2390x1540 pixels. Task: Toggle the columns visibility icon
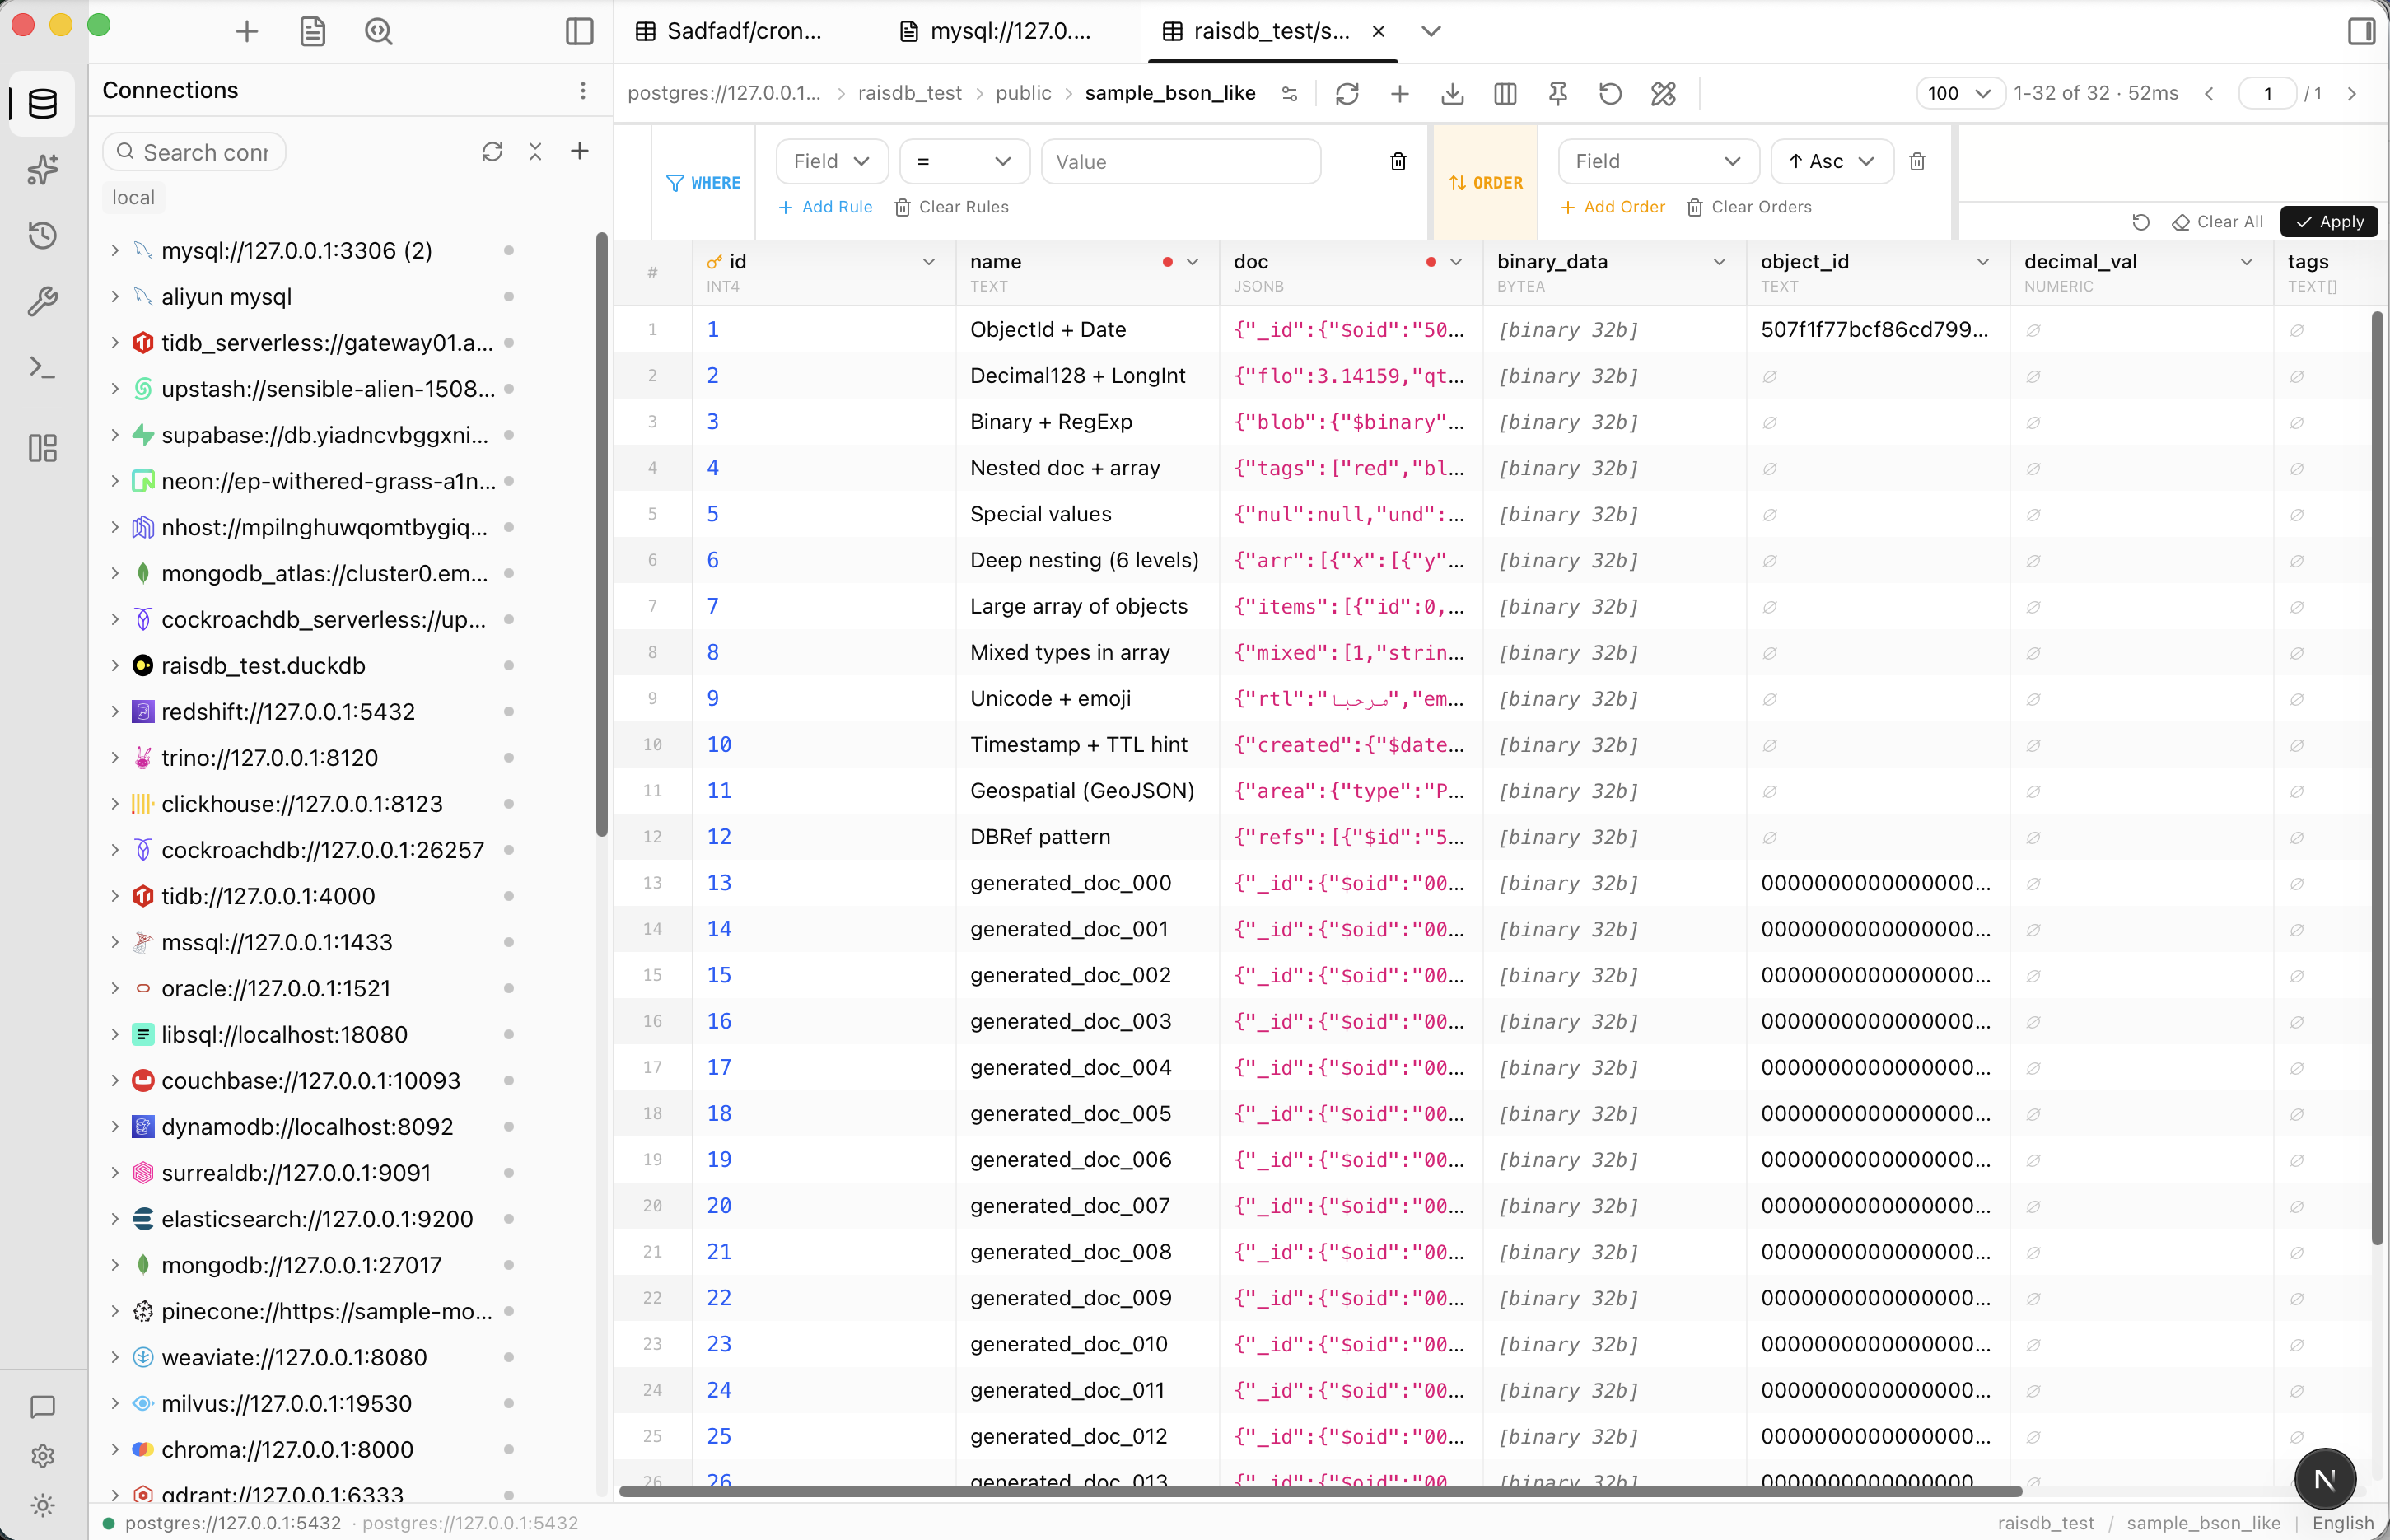(x=1505, y=94)
